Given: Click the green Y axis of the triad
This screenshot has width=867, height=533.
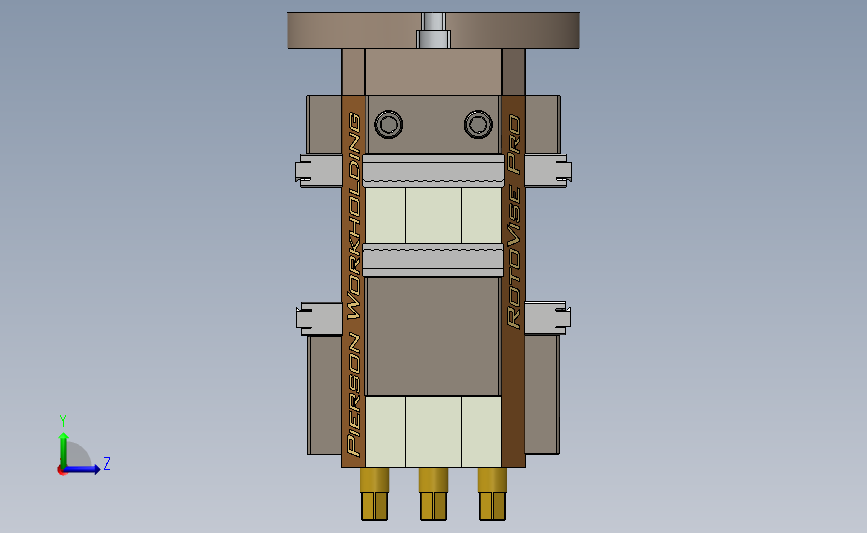Looking at the screenshot, I should [x=64, y=450].
